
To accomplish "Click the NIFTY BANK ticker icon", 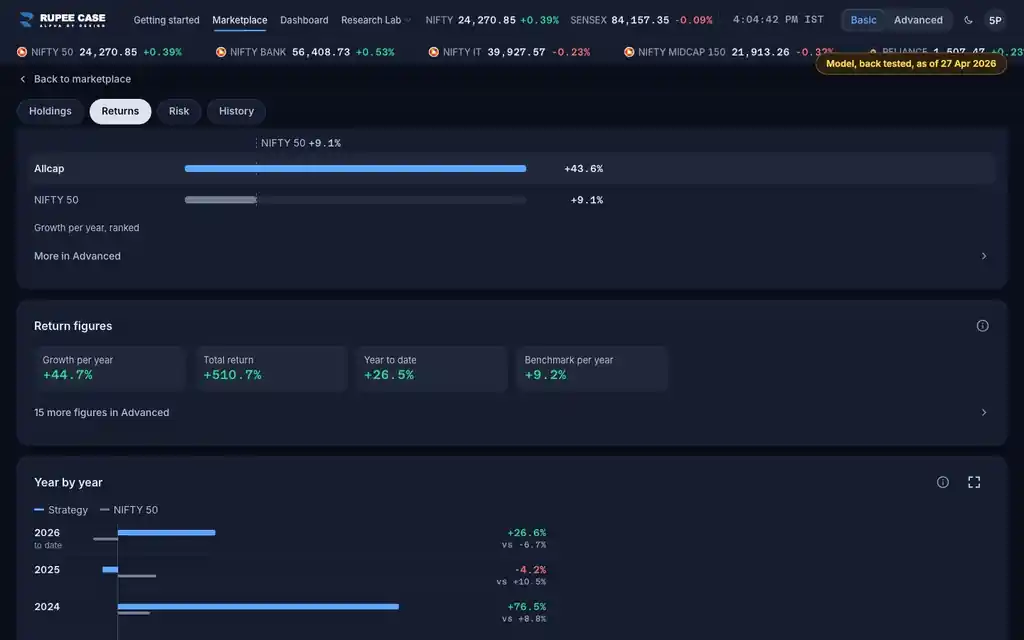I will [221, 52].
